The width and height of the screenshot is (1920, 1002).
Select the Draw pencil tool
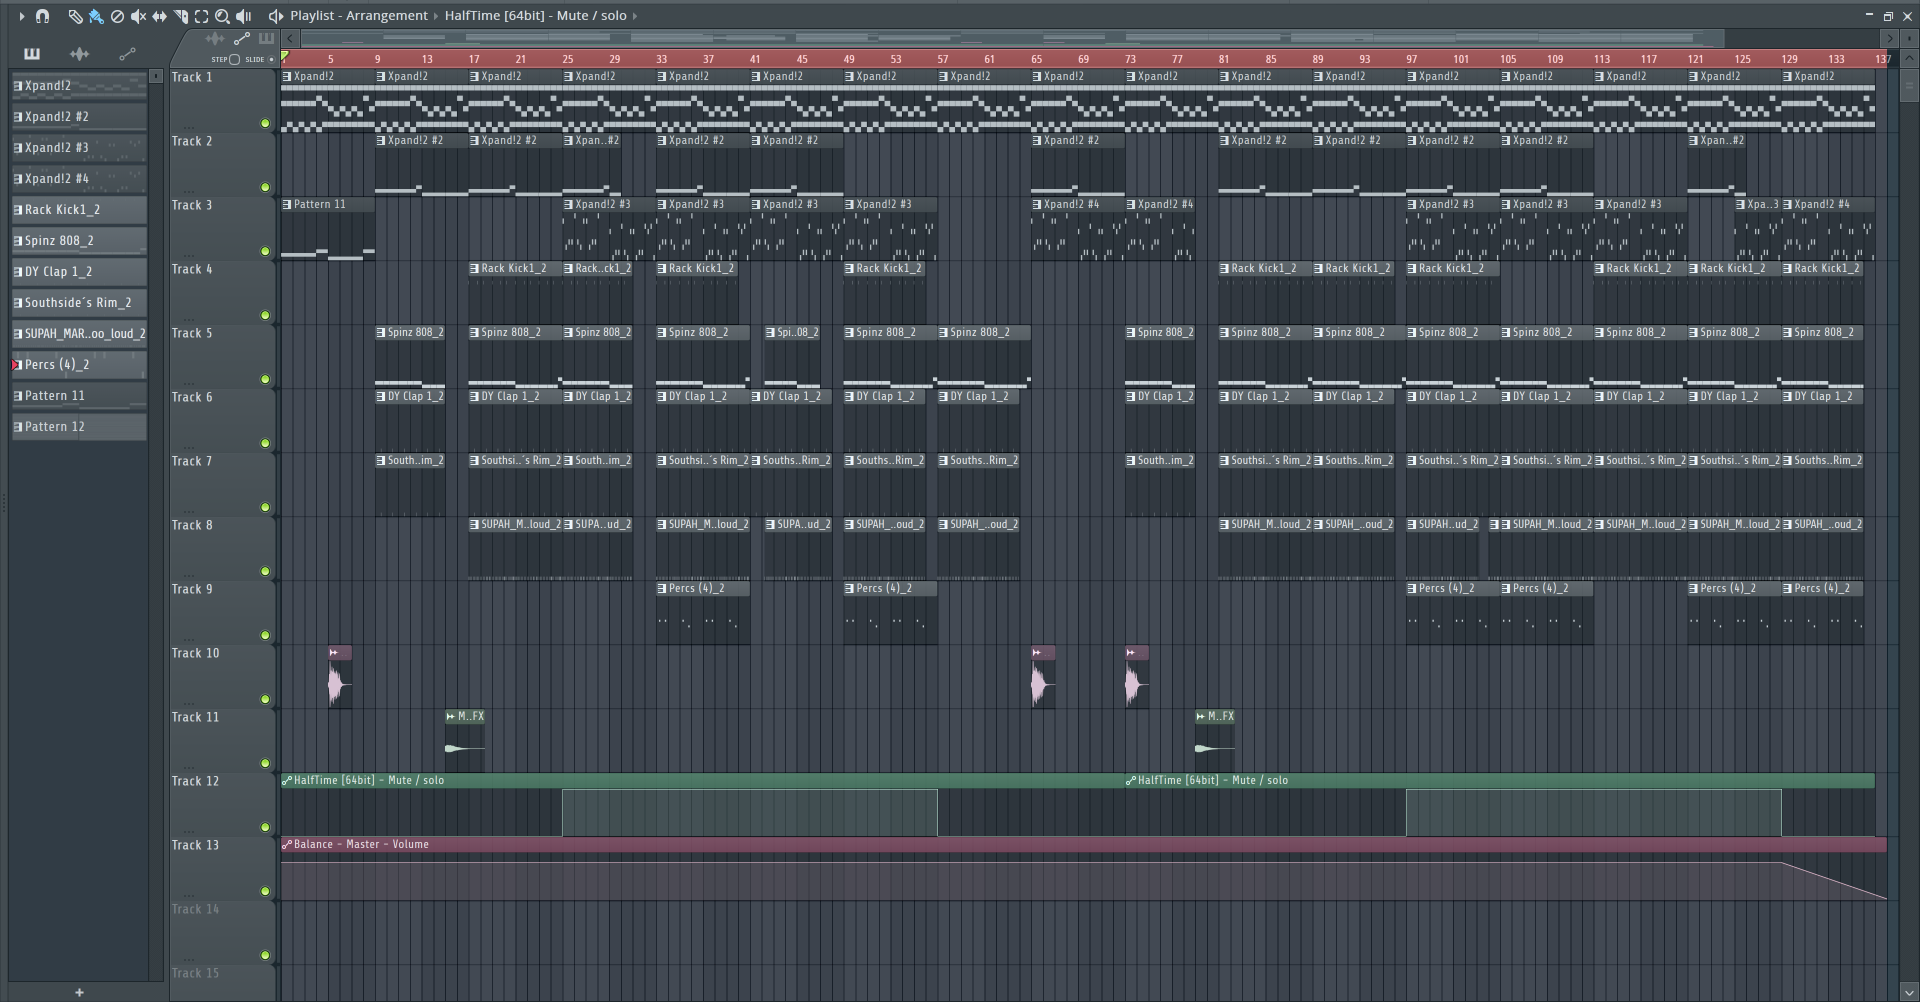pyautogui.click(x=75, y=16)
